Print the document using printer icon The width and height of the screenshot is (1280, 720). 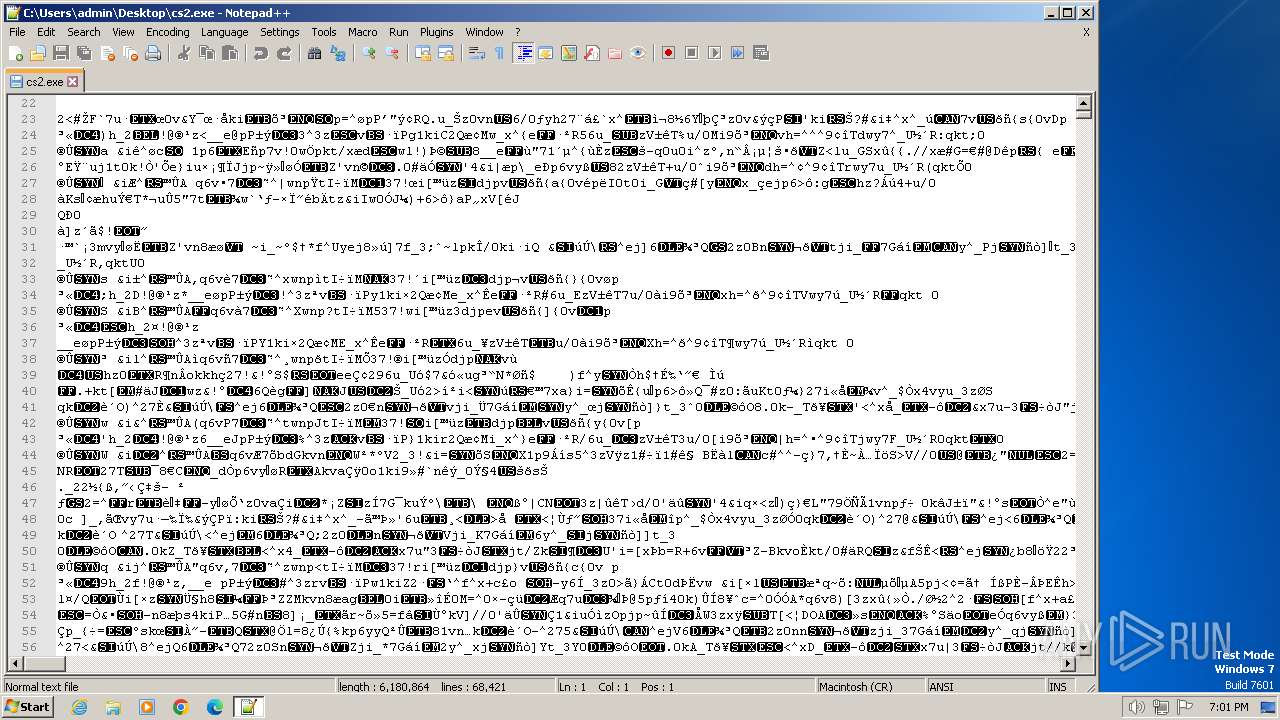coord(153,53)
